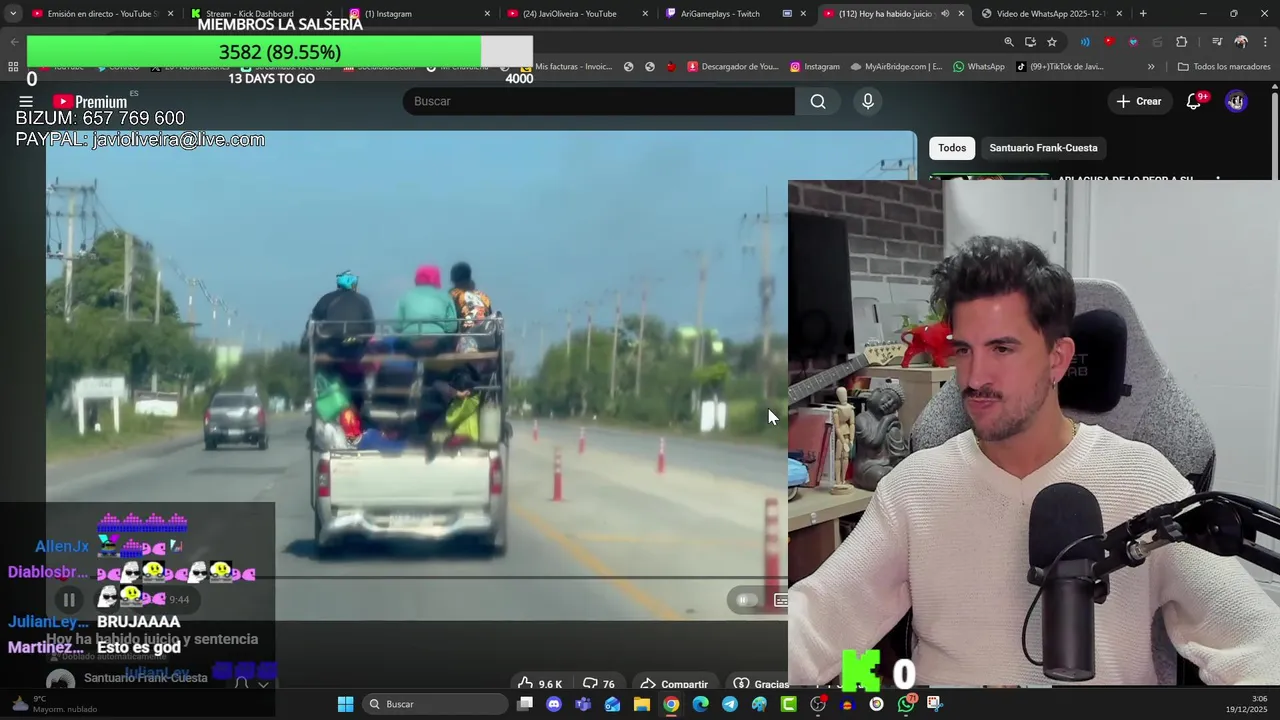Toggle the autoplay switch in player
1280x720 pixels.
(x=746, y=600)
